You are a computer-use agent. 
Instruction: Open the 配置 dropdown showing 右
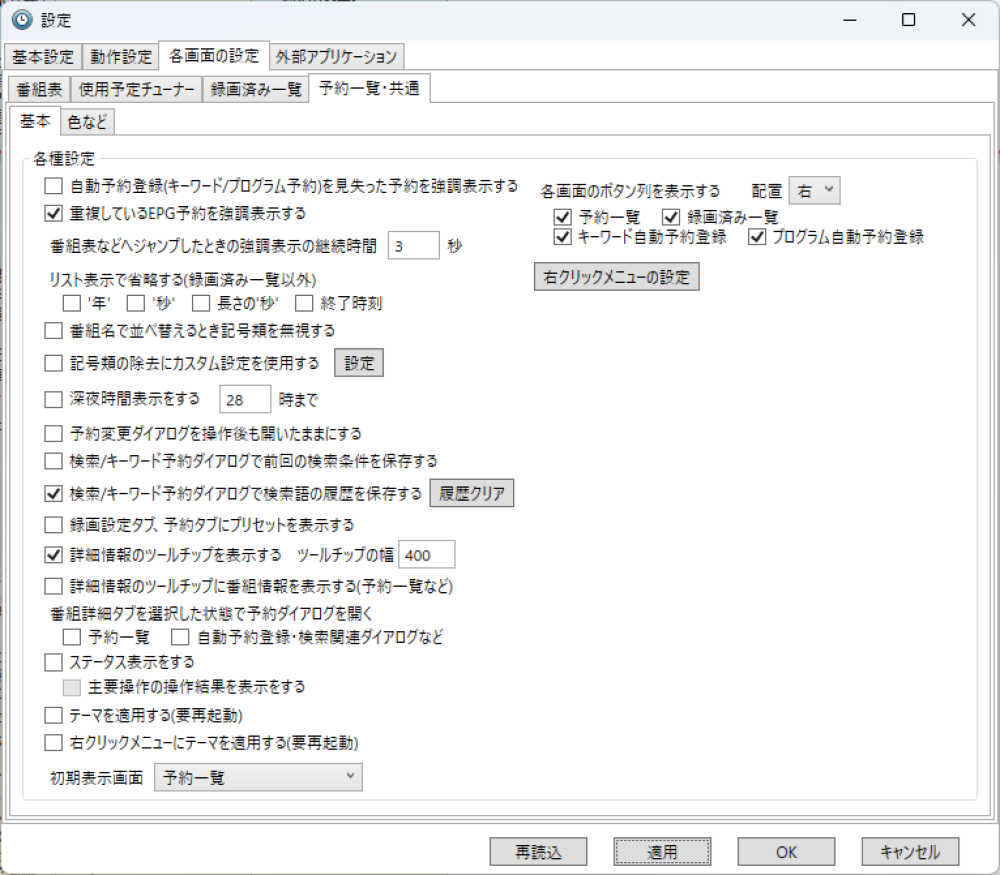tap(814, 190)
